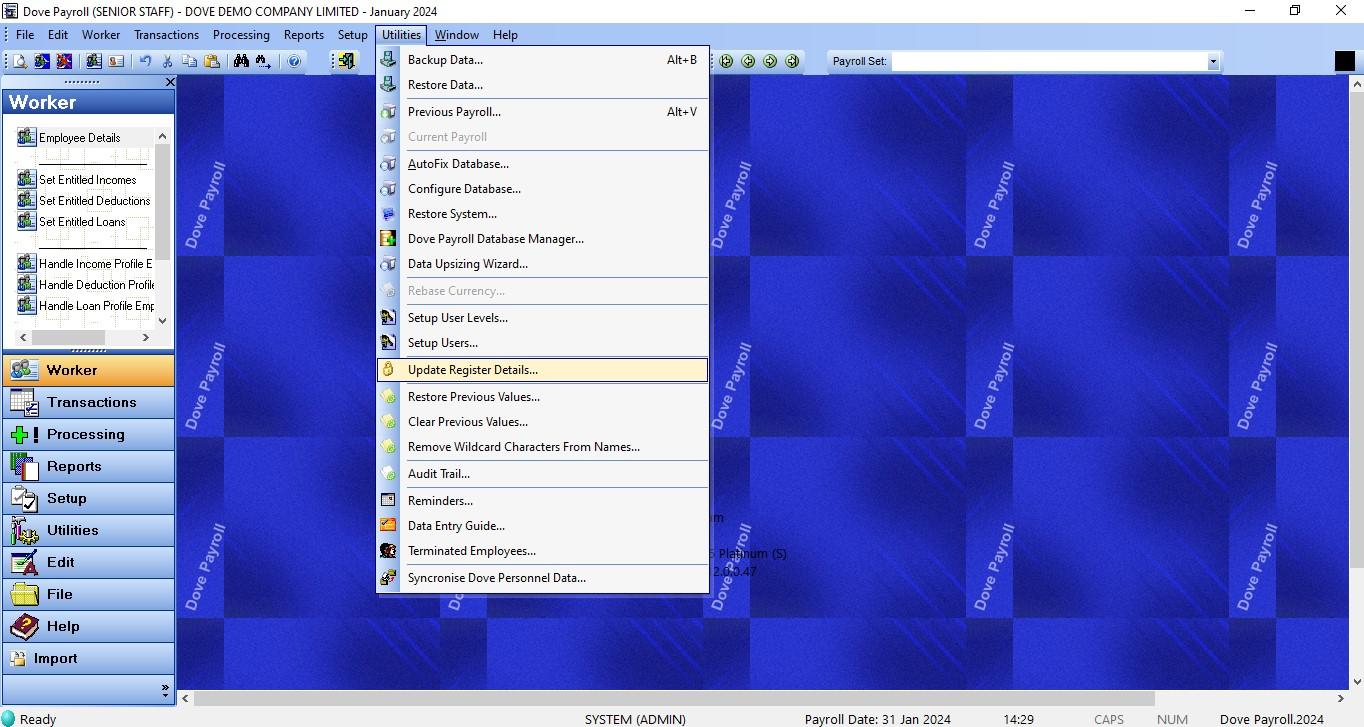This screenshot has width=1364, height=727.
Task: Choose Update Register Details menu entry
Action: pyautogui.click(x=543, y=370)
